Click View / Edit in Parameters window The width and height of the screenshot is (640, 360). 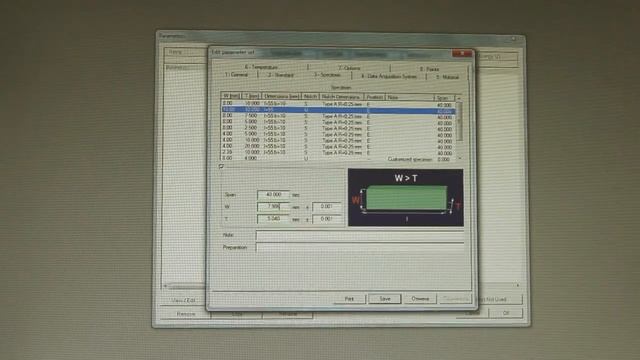point(184,300)
